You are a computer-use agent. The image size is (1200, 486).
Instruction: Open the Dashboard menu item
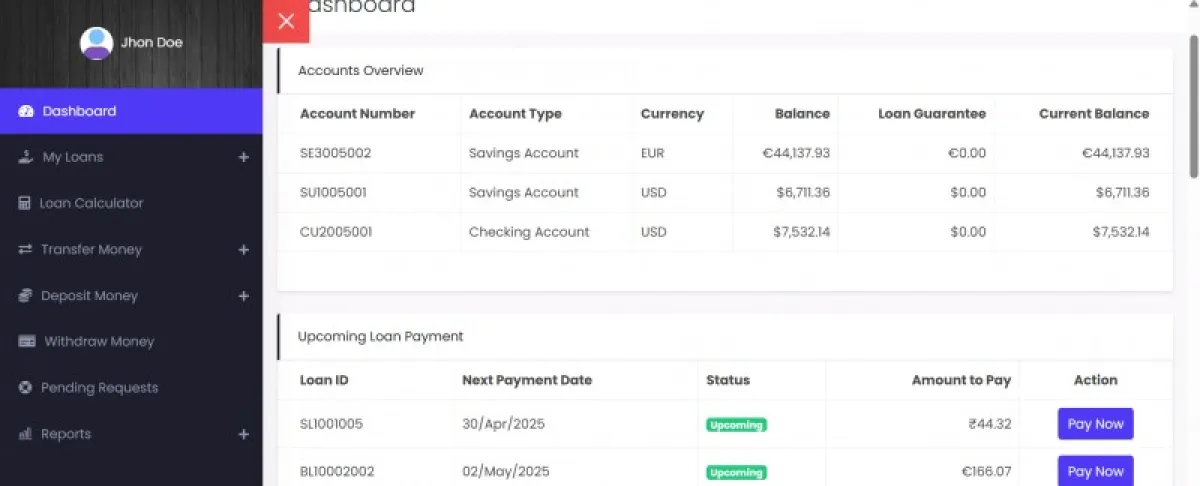point(131,111)
